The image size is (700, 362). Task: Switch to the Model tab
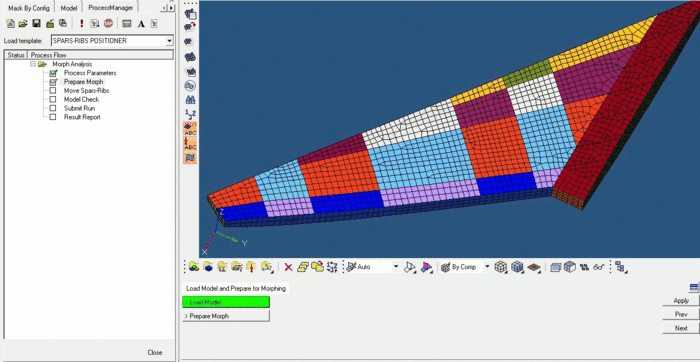pyautogui.click(x=69, y=8)
